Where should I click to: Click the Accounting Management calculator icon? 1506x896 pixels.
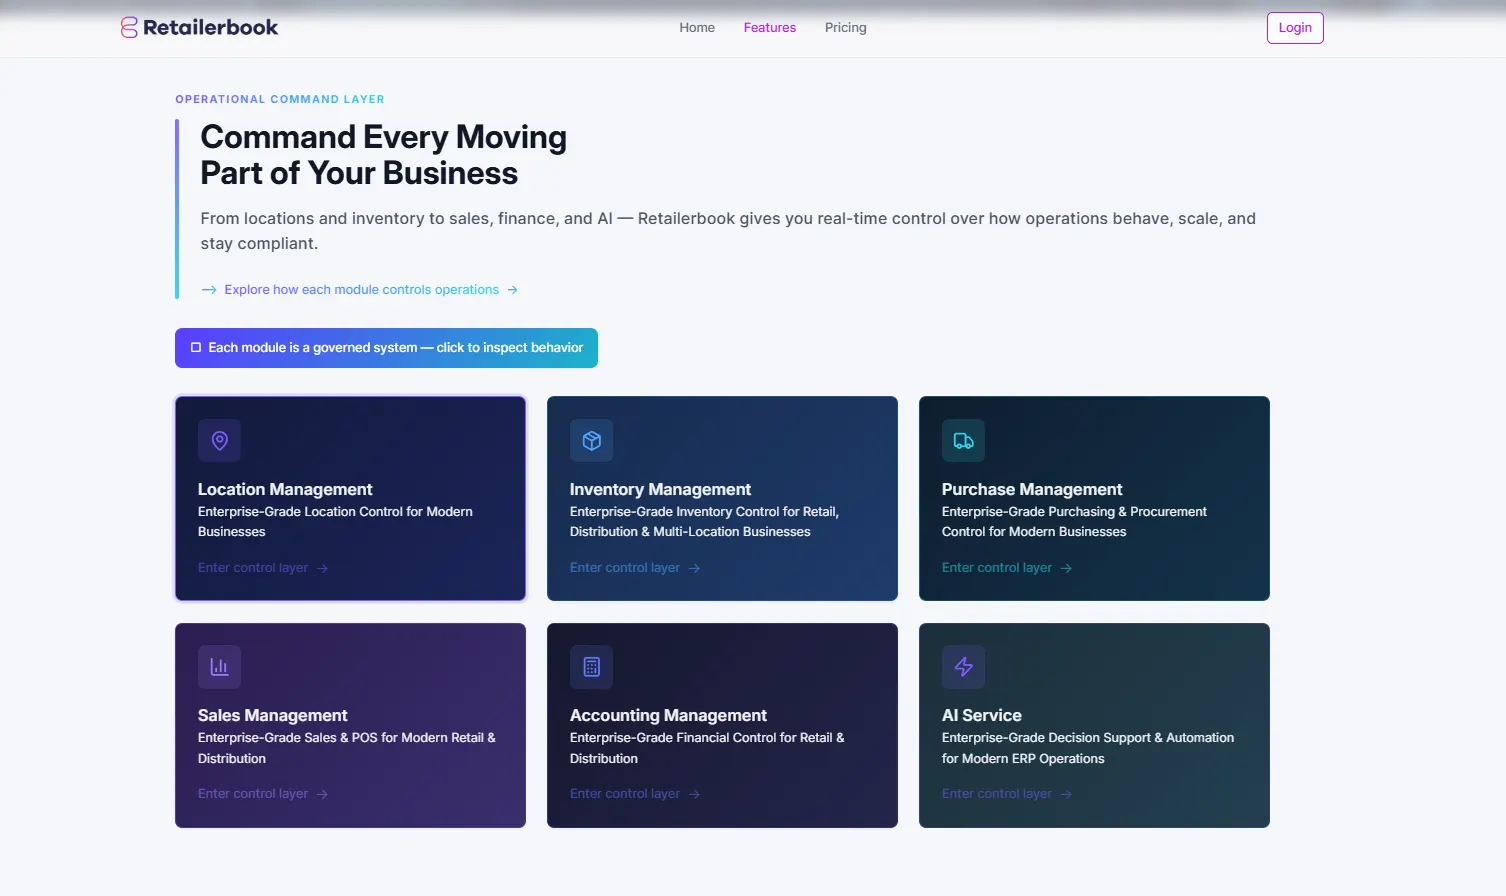591,667
